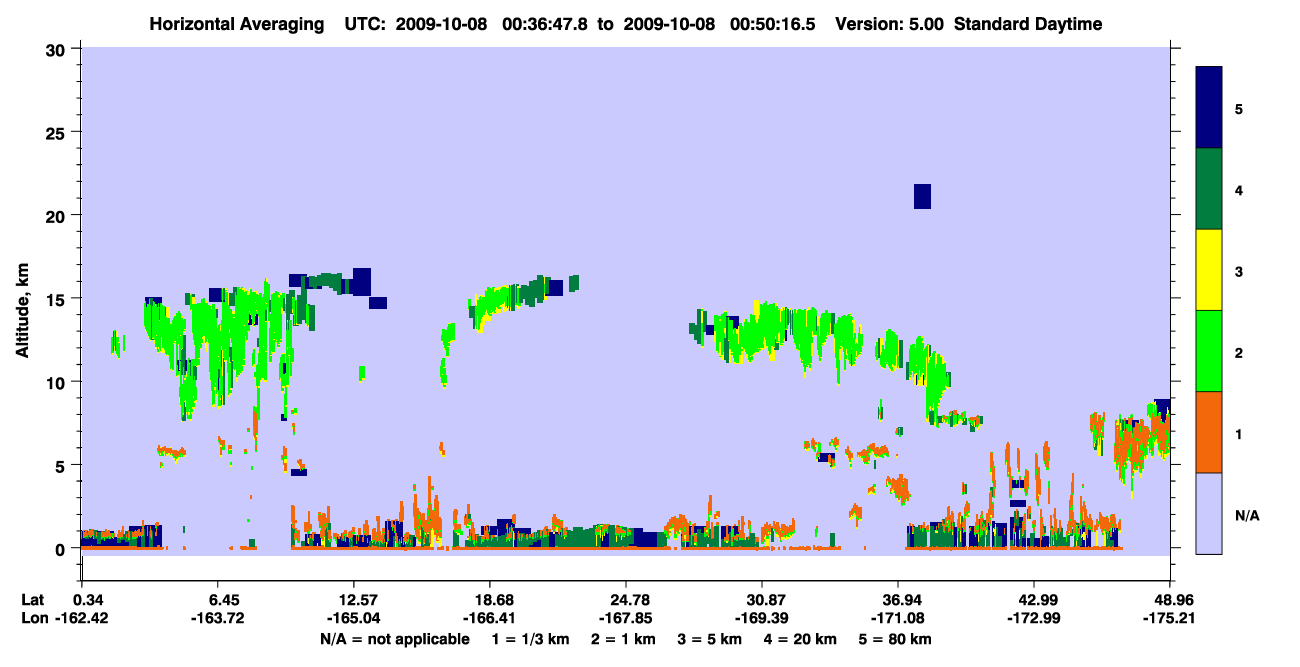This screenshot has height=667, width=1300.
Task: Click the colorbar number label 3
Action: point(1239,271)
